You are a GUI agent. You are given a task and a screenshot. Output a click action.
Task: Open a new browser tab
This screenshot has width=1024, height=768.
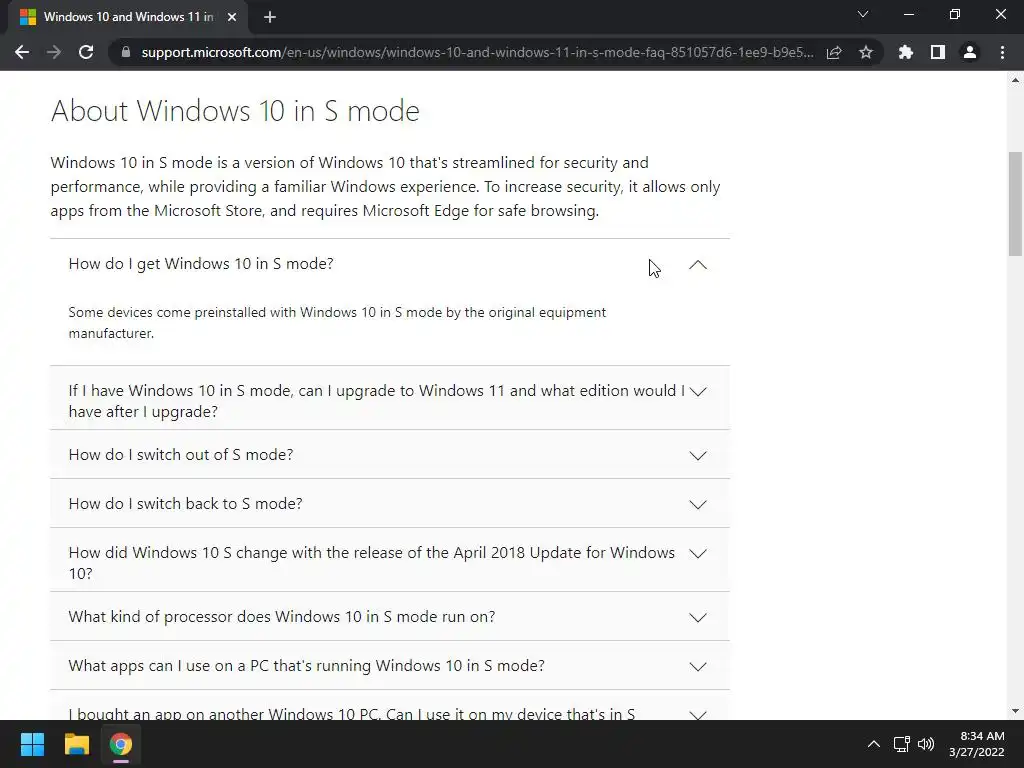[270, 17]
